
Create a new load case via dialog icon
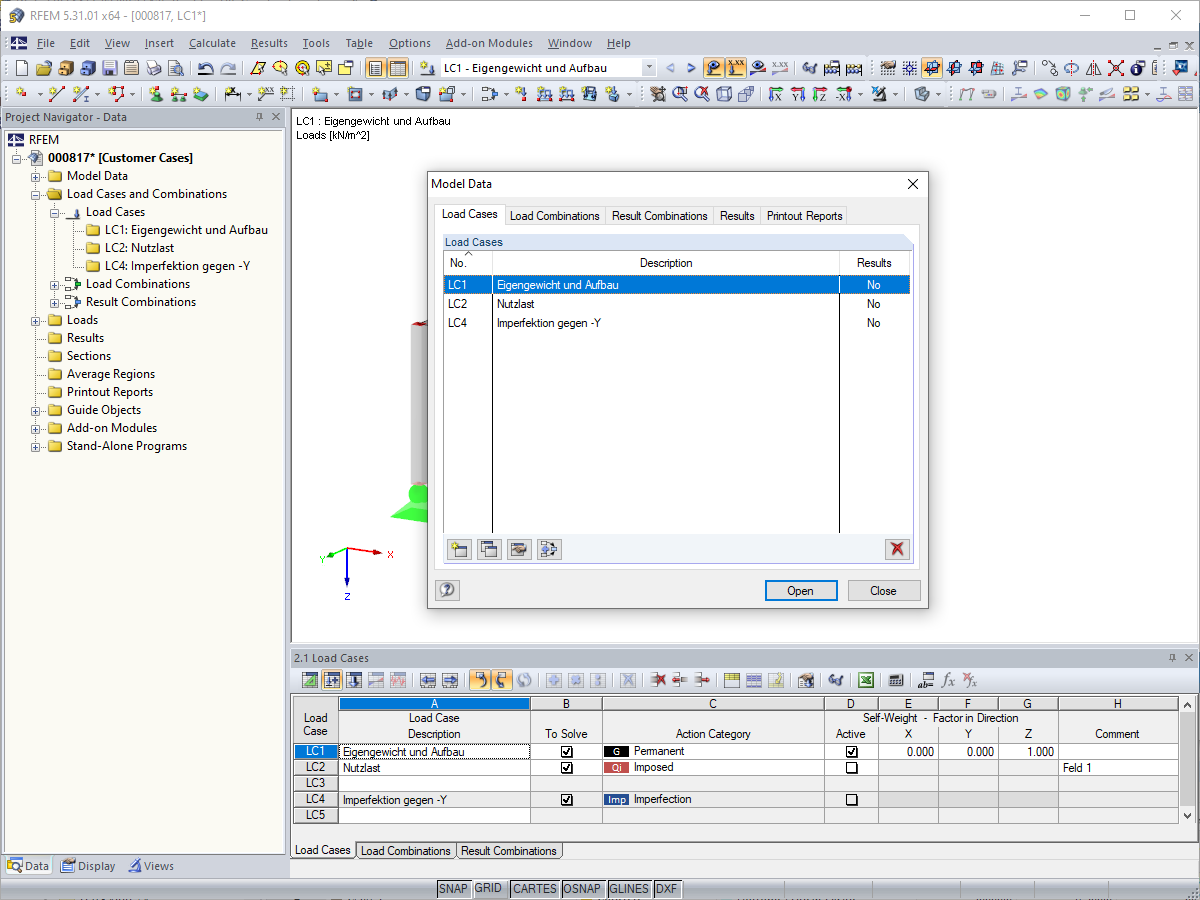[459, 549]
